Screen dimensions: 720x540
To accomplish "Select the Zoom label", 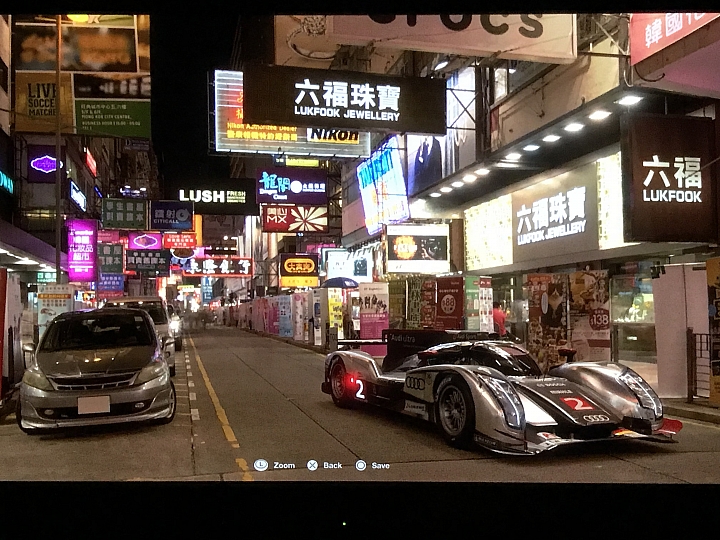I will pos(284,465).
